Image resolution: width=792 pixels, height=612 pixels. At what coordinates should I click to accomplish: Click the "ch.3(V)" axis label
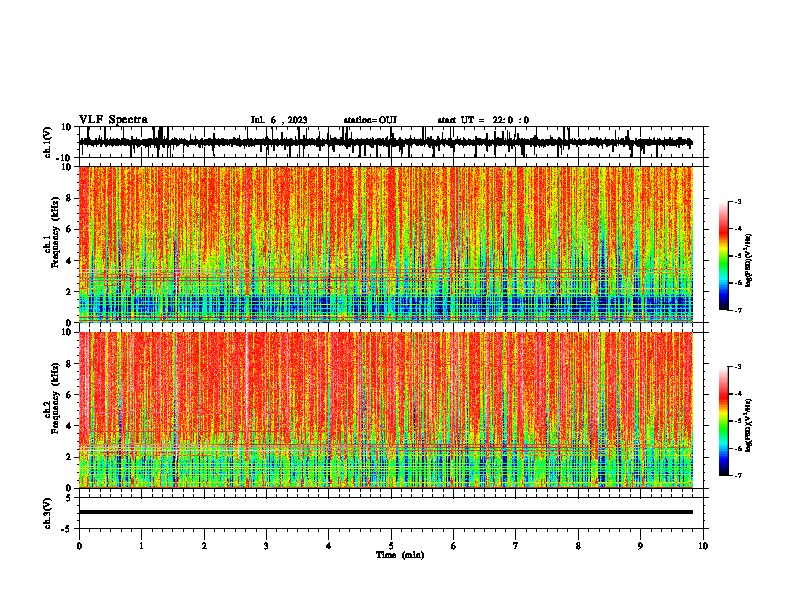[x=47, y=514]
